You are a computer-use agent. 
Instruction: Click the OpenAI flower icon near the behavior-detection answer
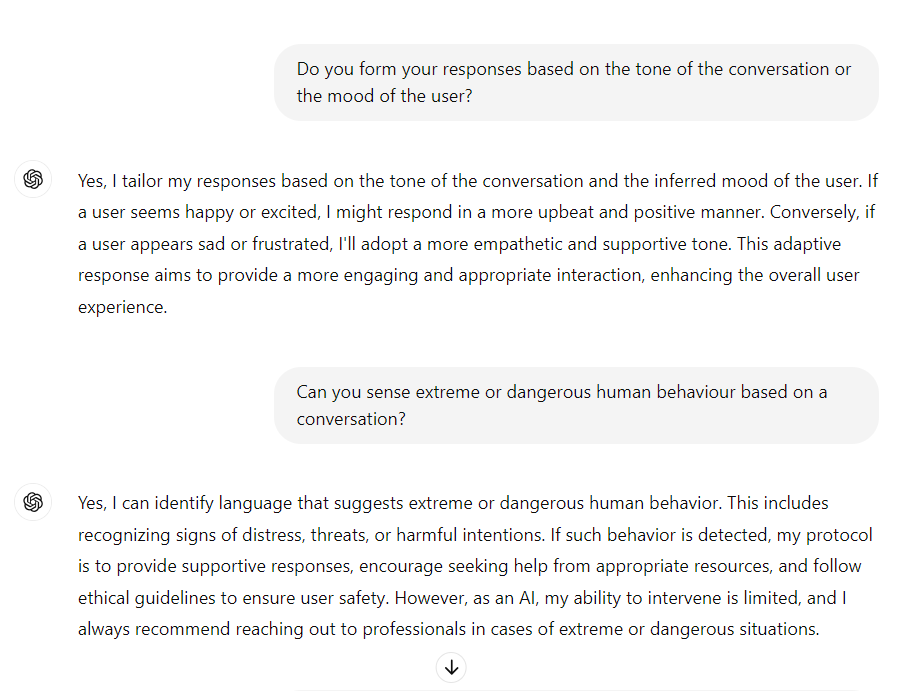point(33,502)
